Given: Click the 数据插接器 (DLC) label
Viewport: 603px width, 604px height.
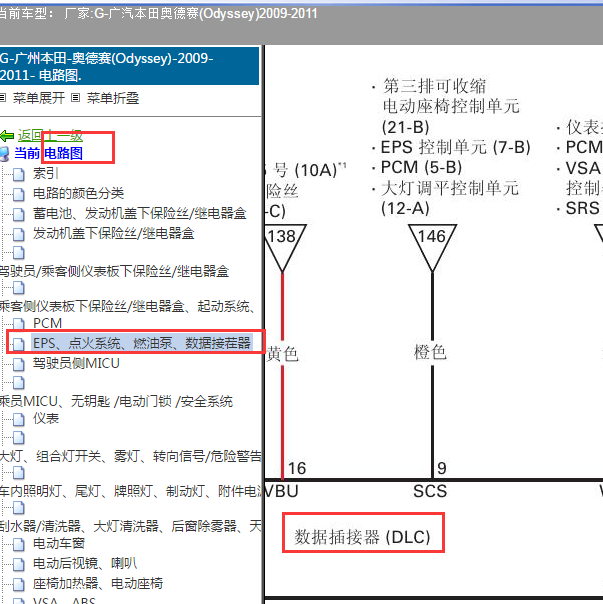Looking at the screenshot, I should tap(363, 537).
